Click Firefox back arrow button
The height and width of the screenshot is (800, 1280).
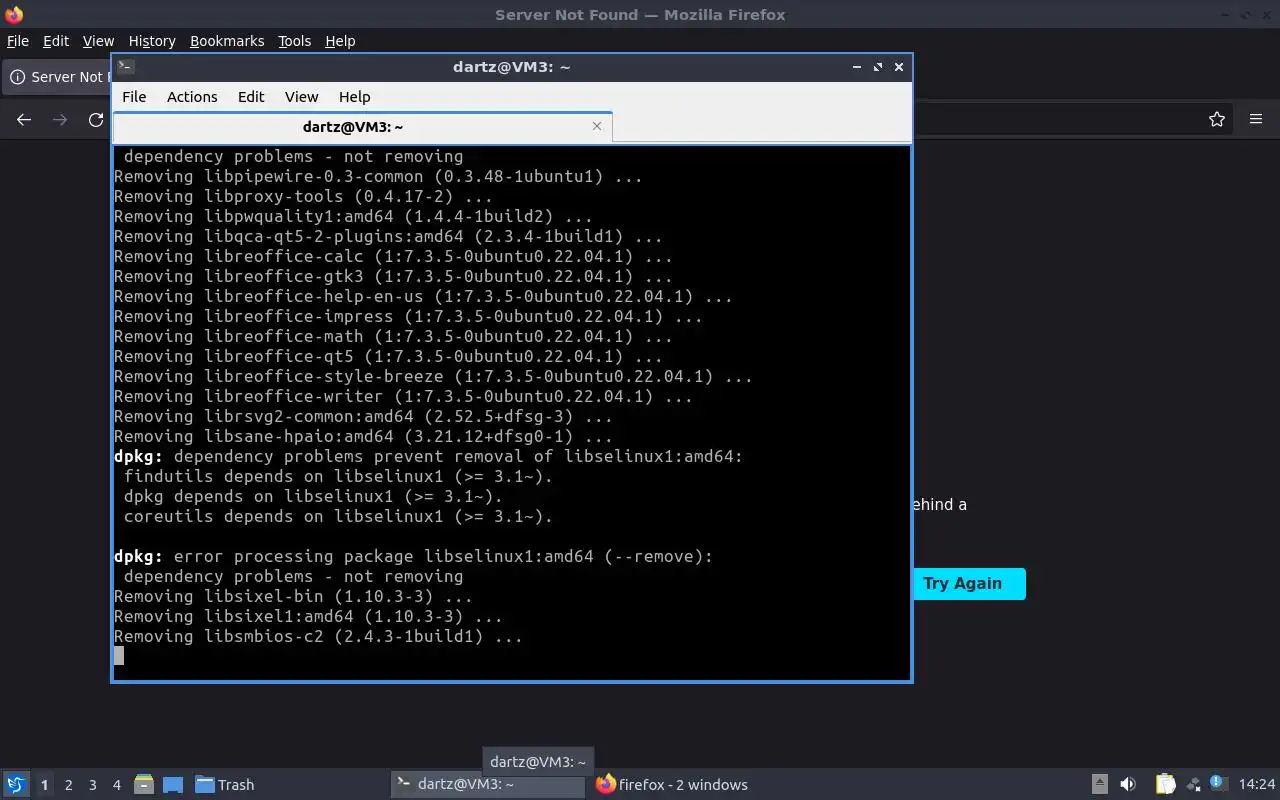click(x=24, y=120)
